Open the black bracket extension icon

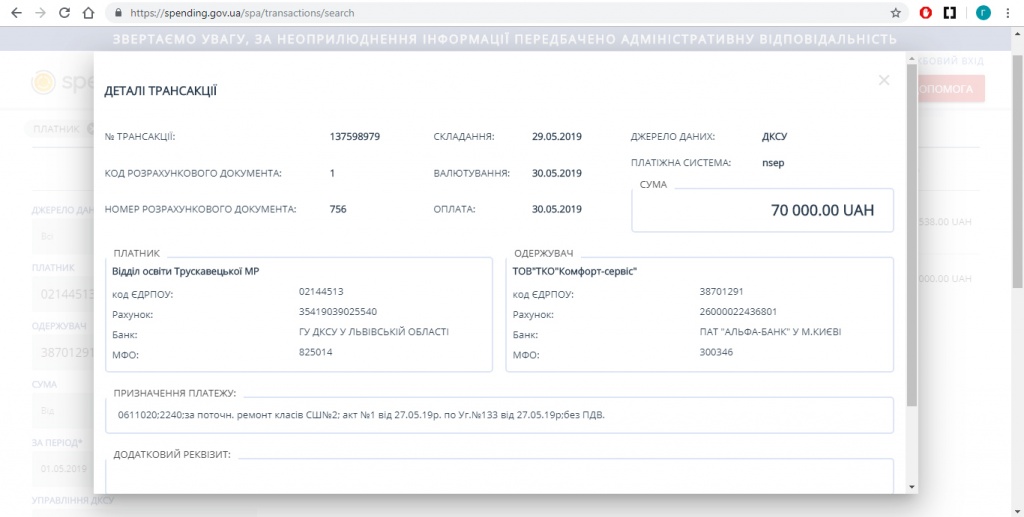tap(950, 13)
